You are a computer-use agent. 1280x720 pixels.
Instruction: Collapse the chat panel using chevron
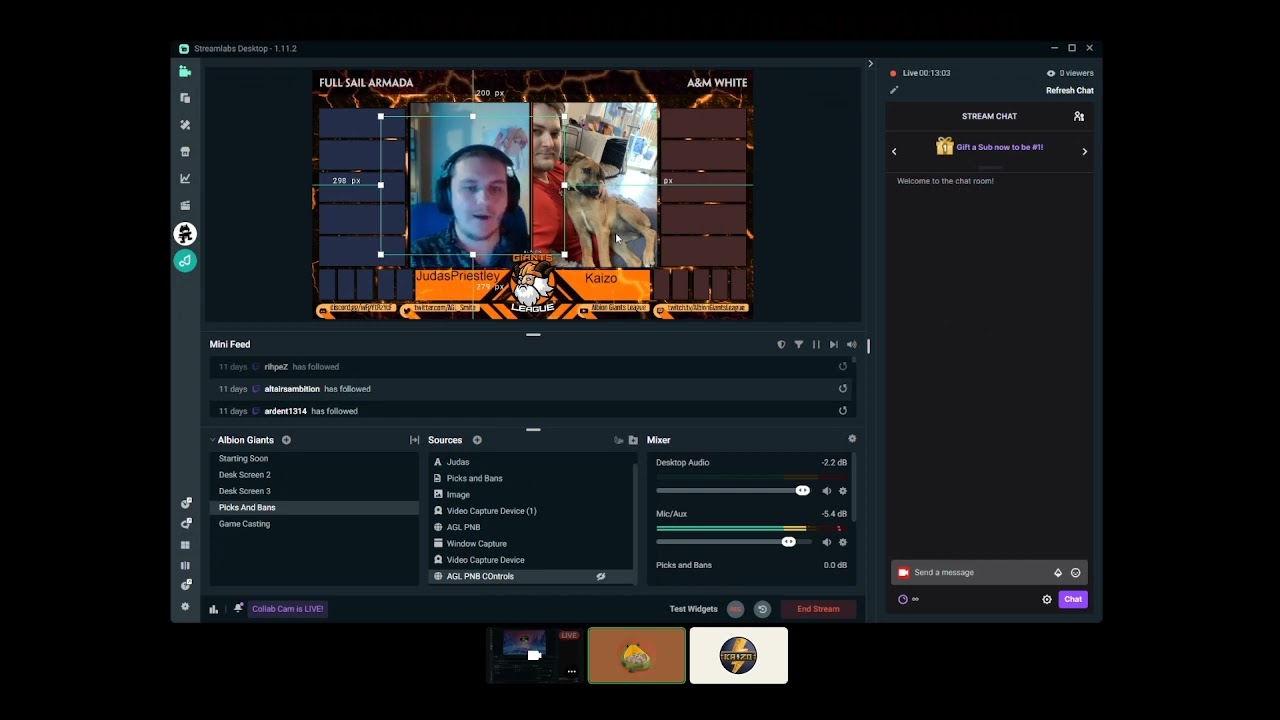coord(870,64)
